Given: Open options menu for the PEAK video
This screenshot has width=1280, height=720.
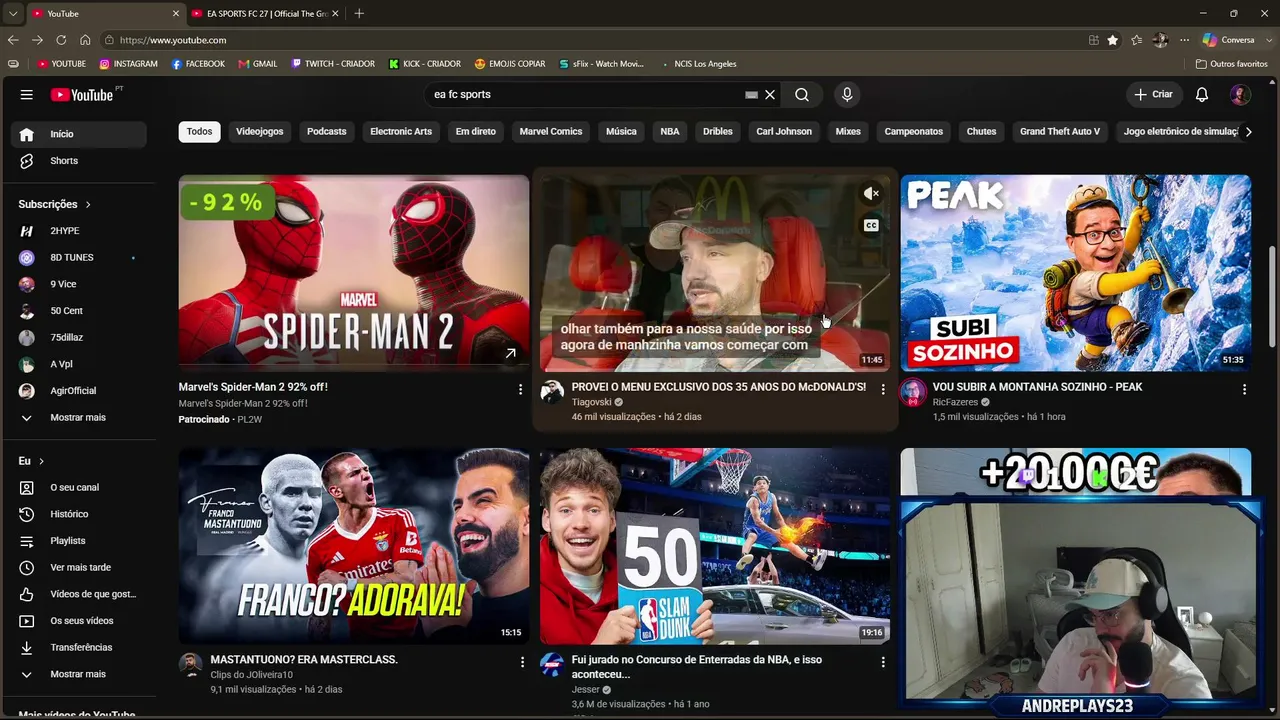Looking at the screenshot, I should click(1244, 389).
